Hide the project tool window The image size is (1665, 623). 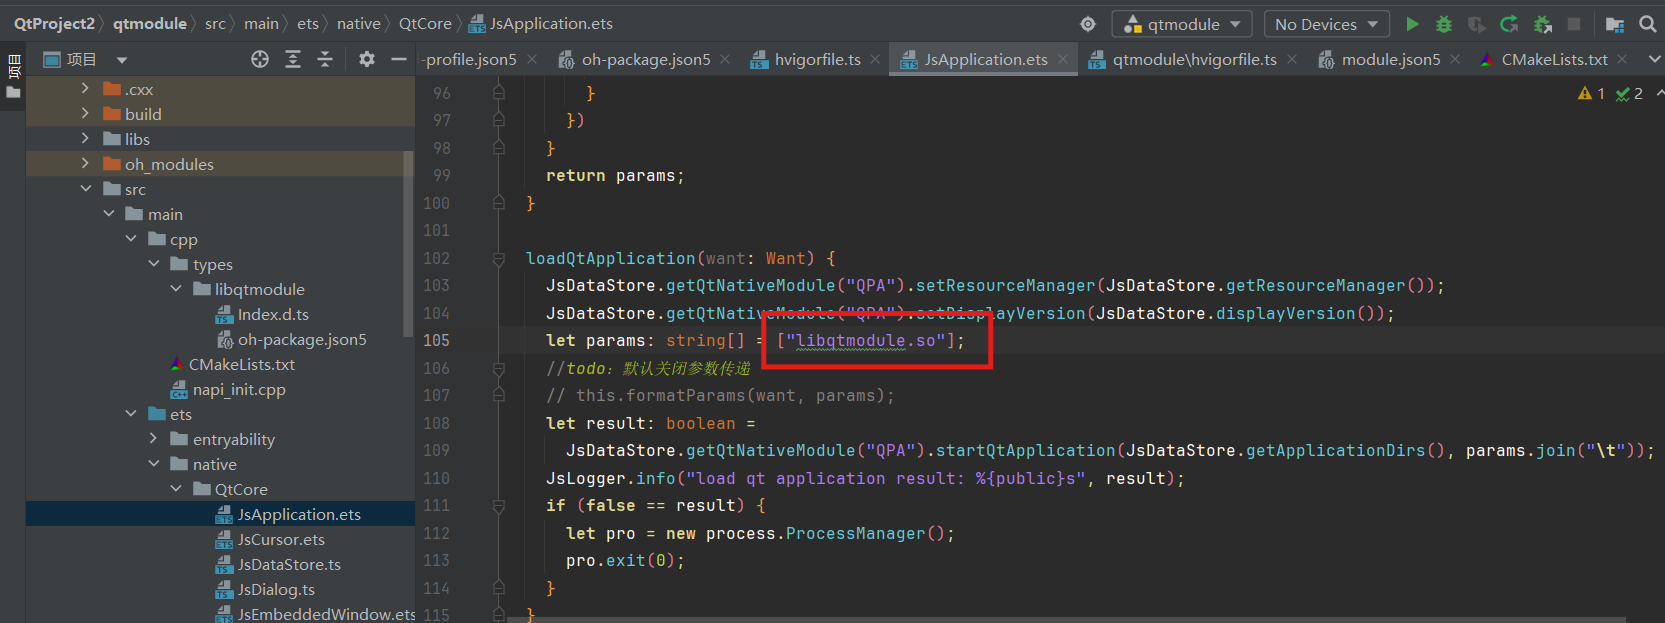coord(398,60)
